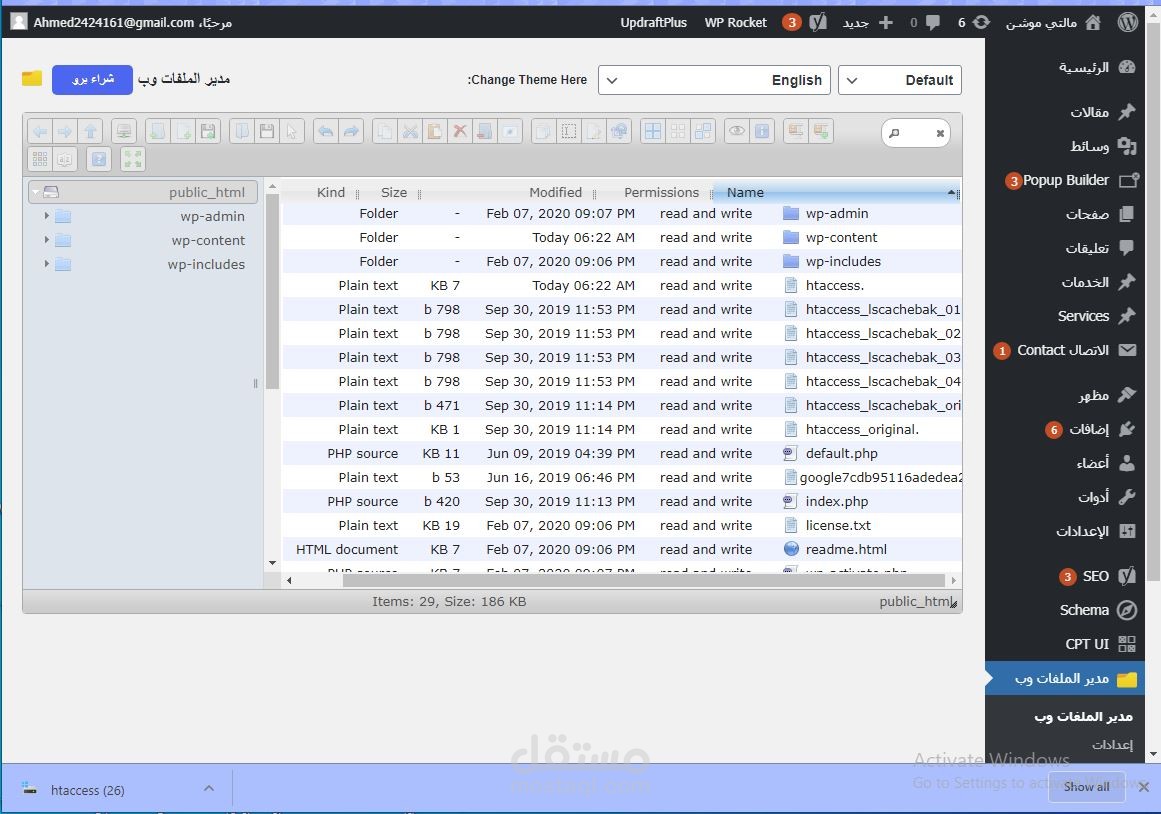1161x814 pixels.
Task: Click the Forward arrow in the file manager toolbar
Action: coord(65,132)
